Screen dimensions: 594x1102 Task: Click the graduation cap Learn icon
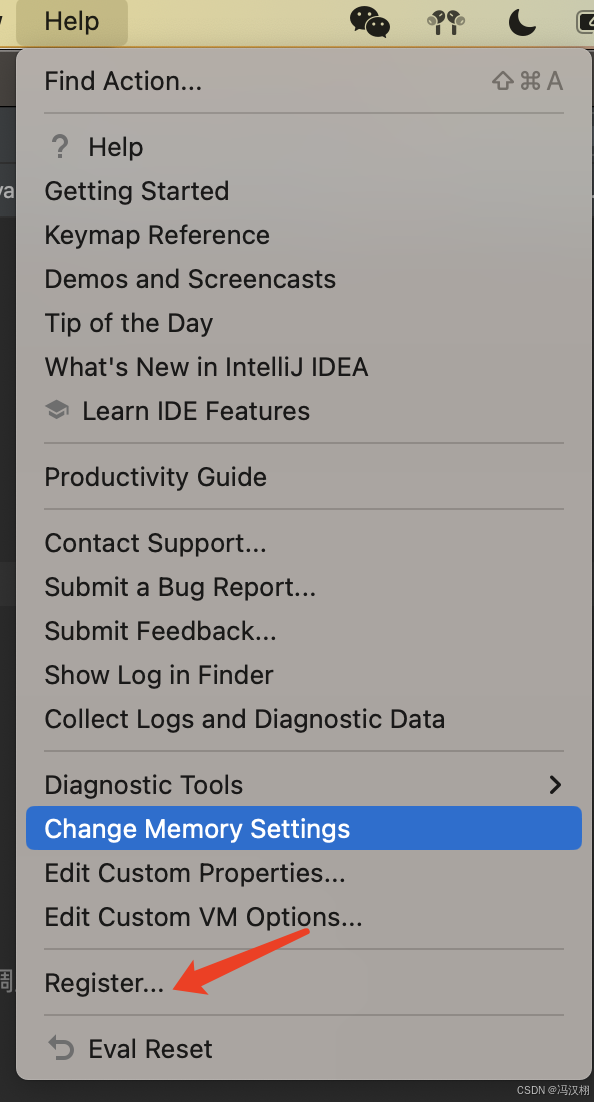point(57,410)
